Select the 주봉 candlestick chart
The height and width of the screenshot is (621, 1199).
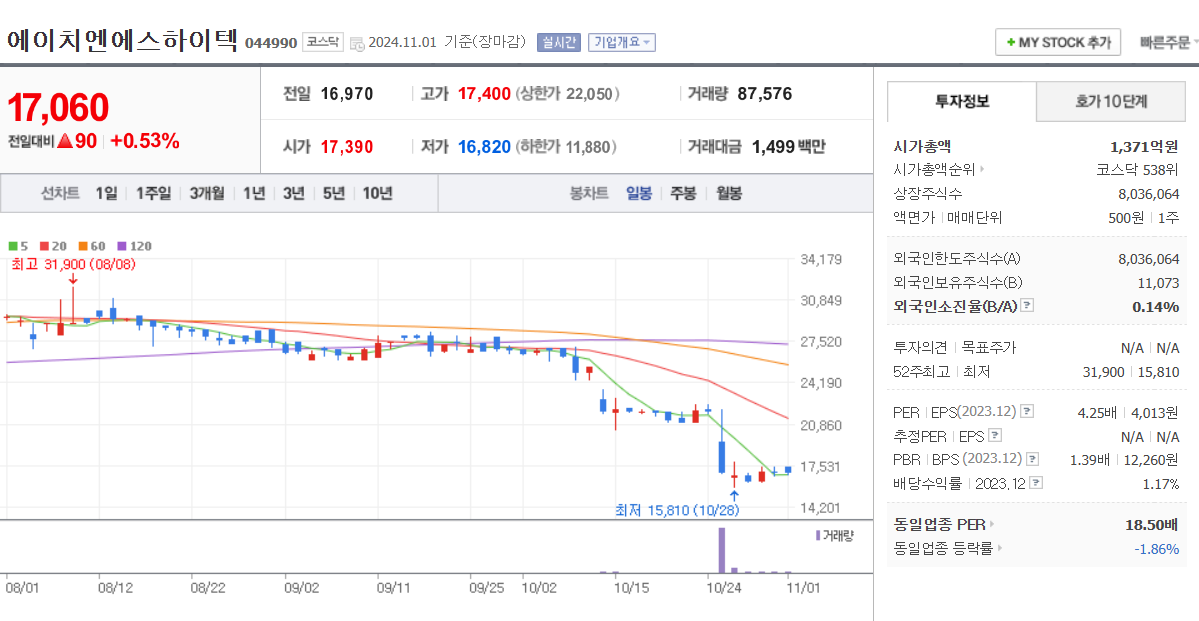pyautogui.click(x=683, y=193)
